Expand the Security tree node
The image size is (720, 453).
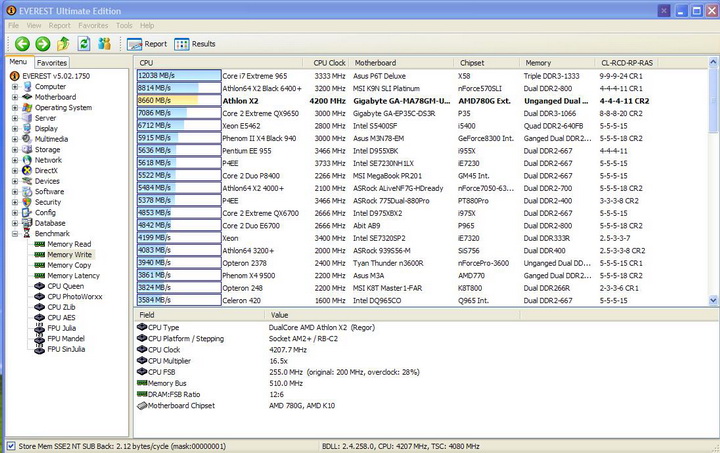[15, 202]
